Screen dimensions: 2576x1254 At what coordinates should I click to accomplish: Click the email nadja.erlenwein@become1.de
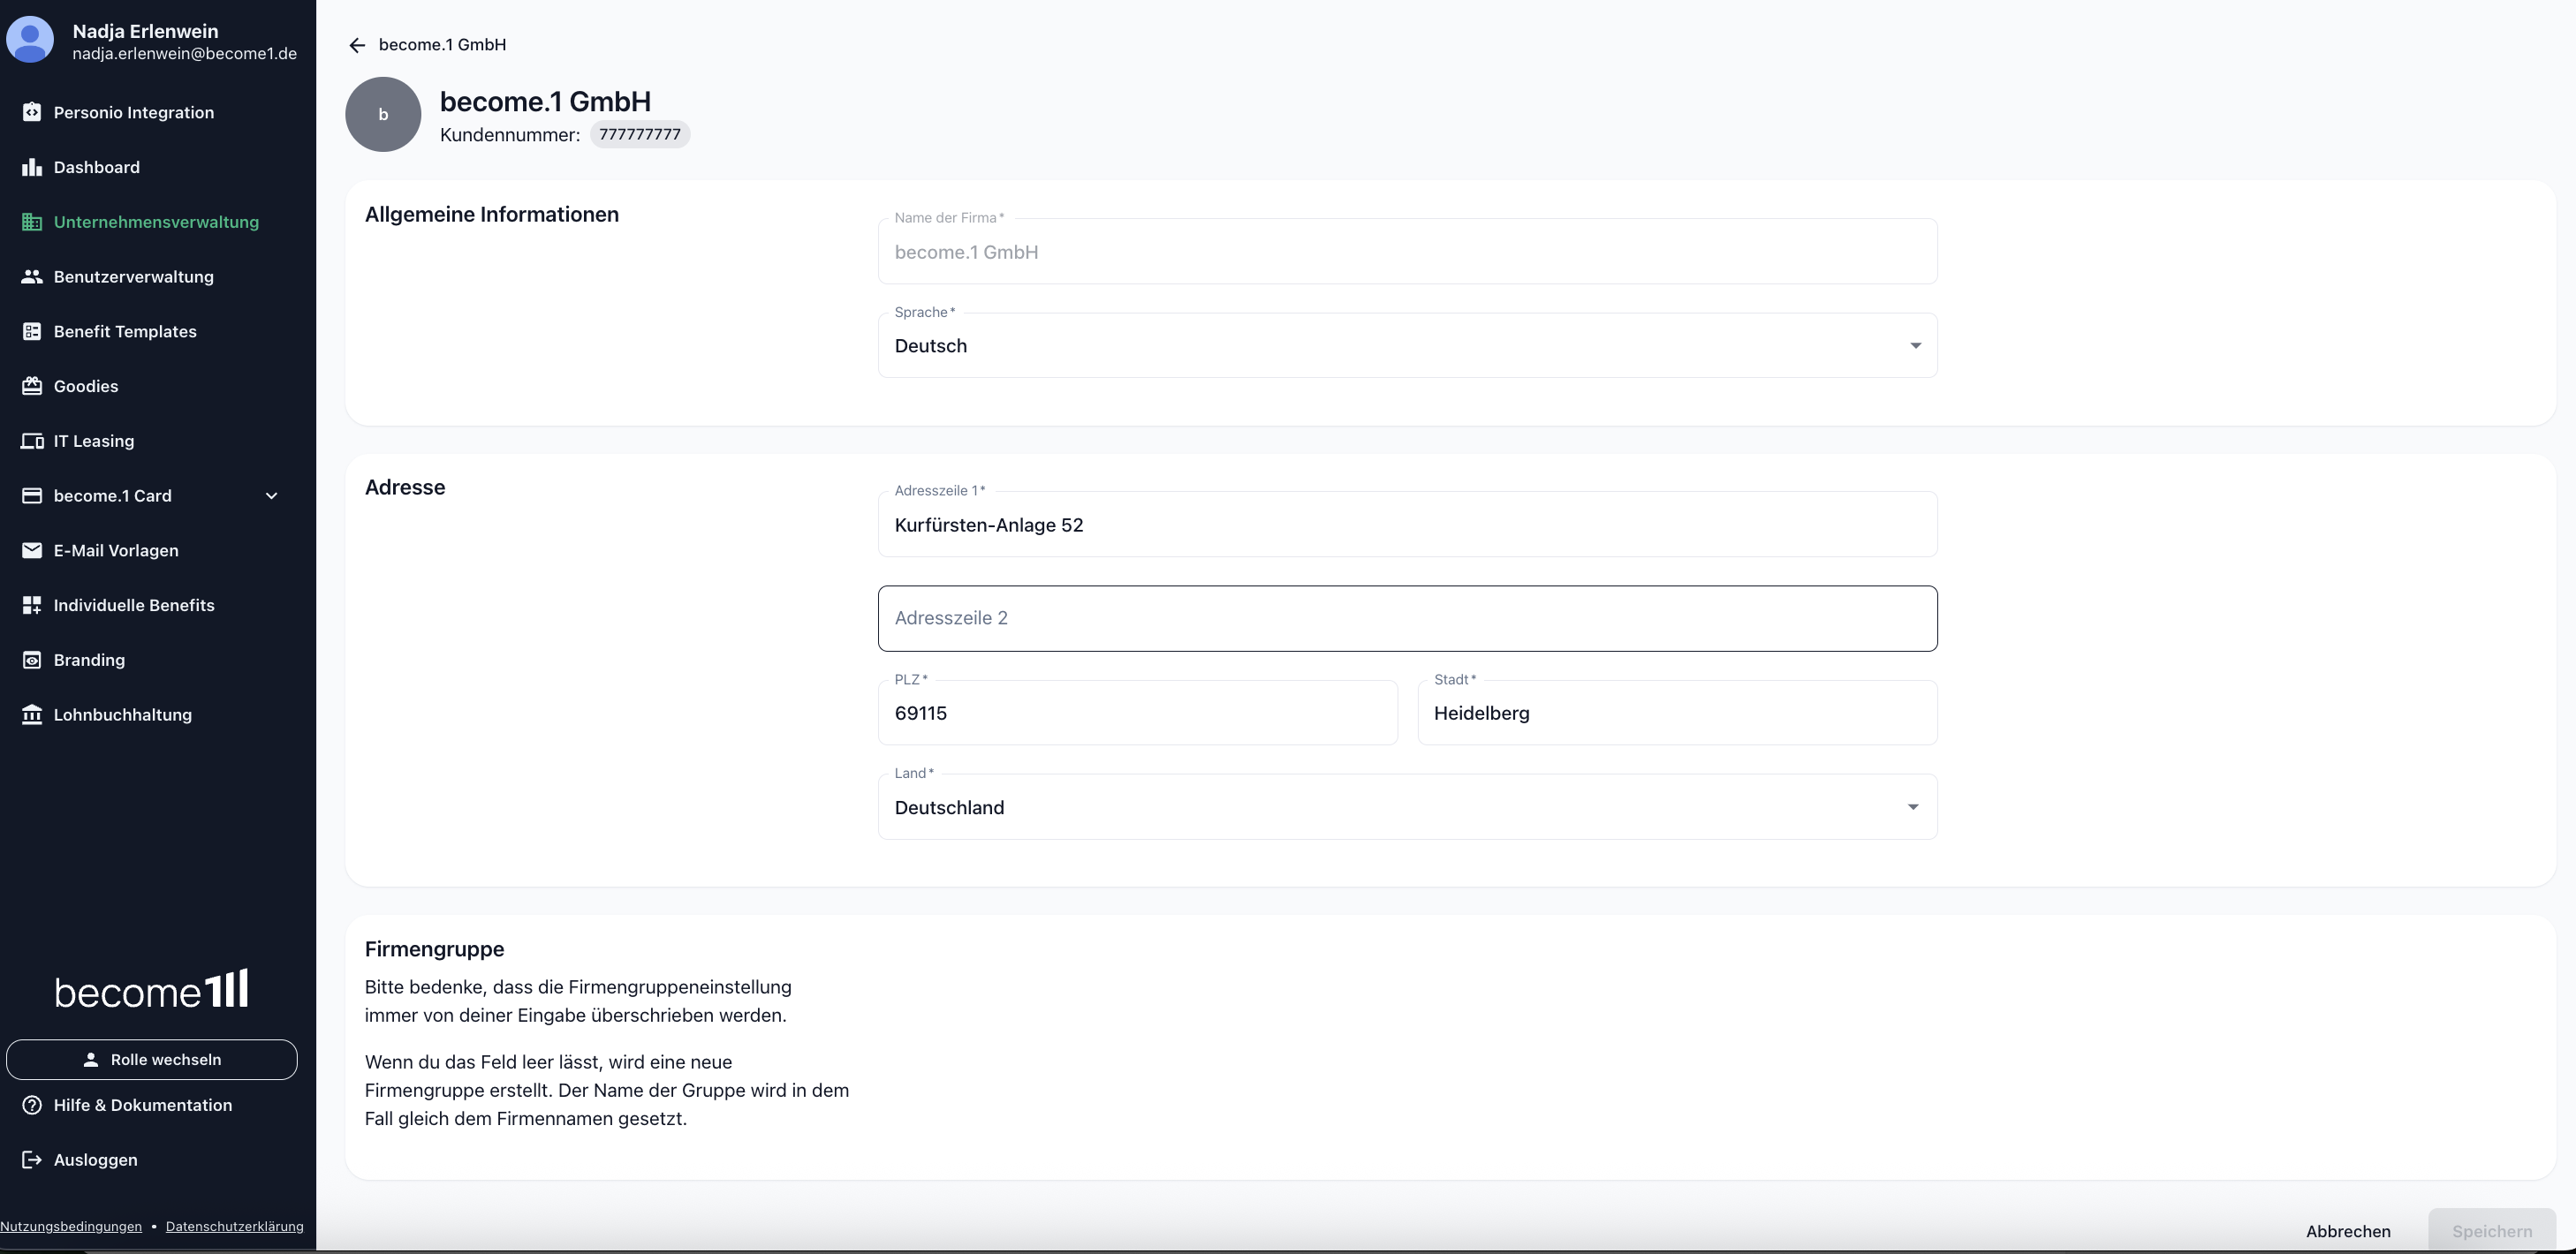pyautogui.click(x=185, y=54)
